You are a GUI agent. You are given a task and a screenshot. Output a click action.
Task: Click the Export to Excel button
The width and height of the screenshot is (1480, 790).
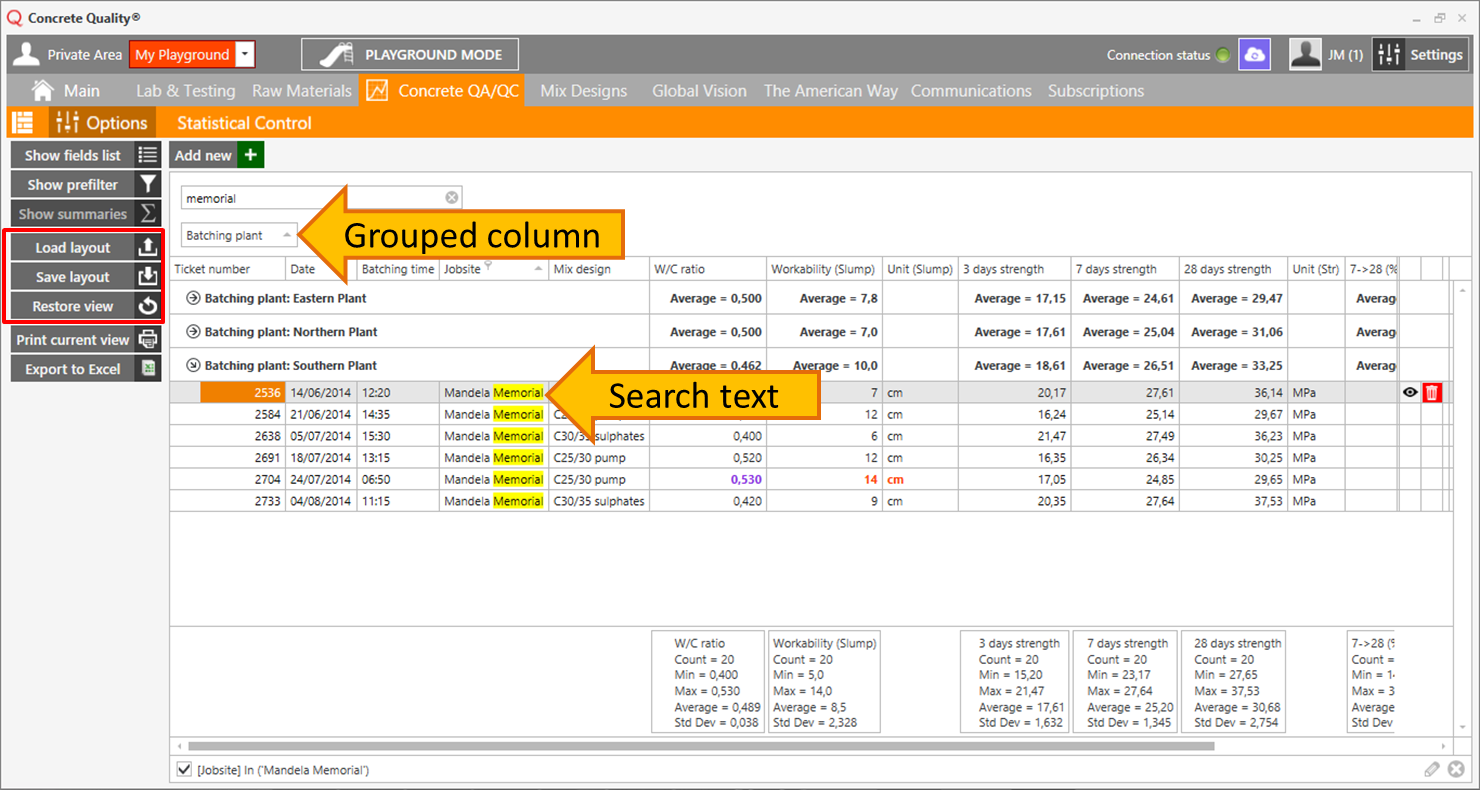pyautogui.click(x=85, y=369)
